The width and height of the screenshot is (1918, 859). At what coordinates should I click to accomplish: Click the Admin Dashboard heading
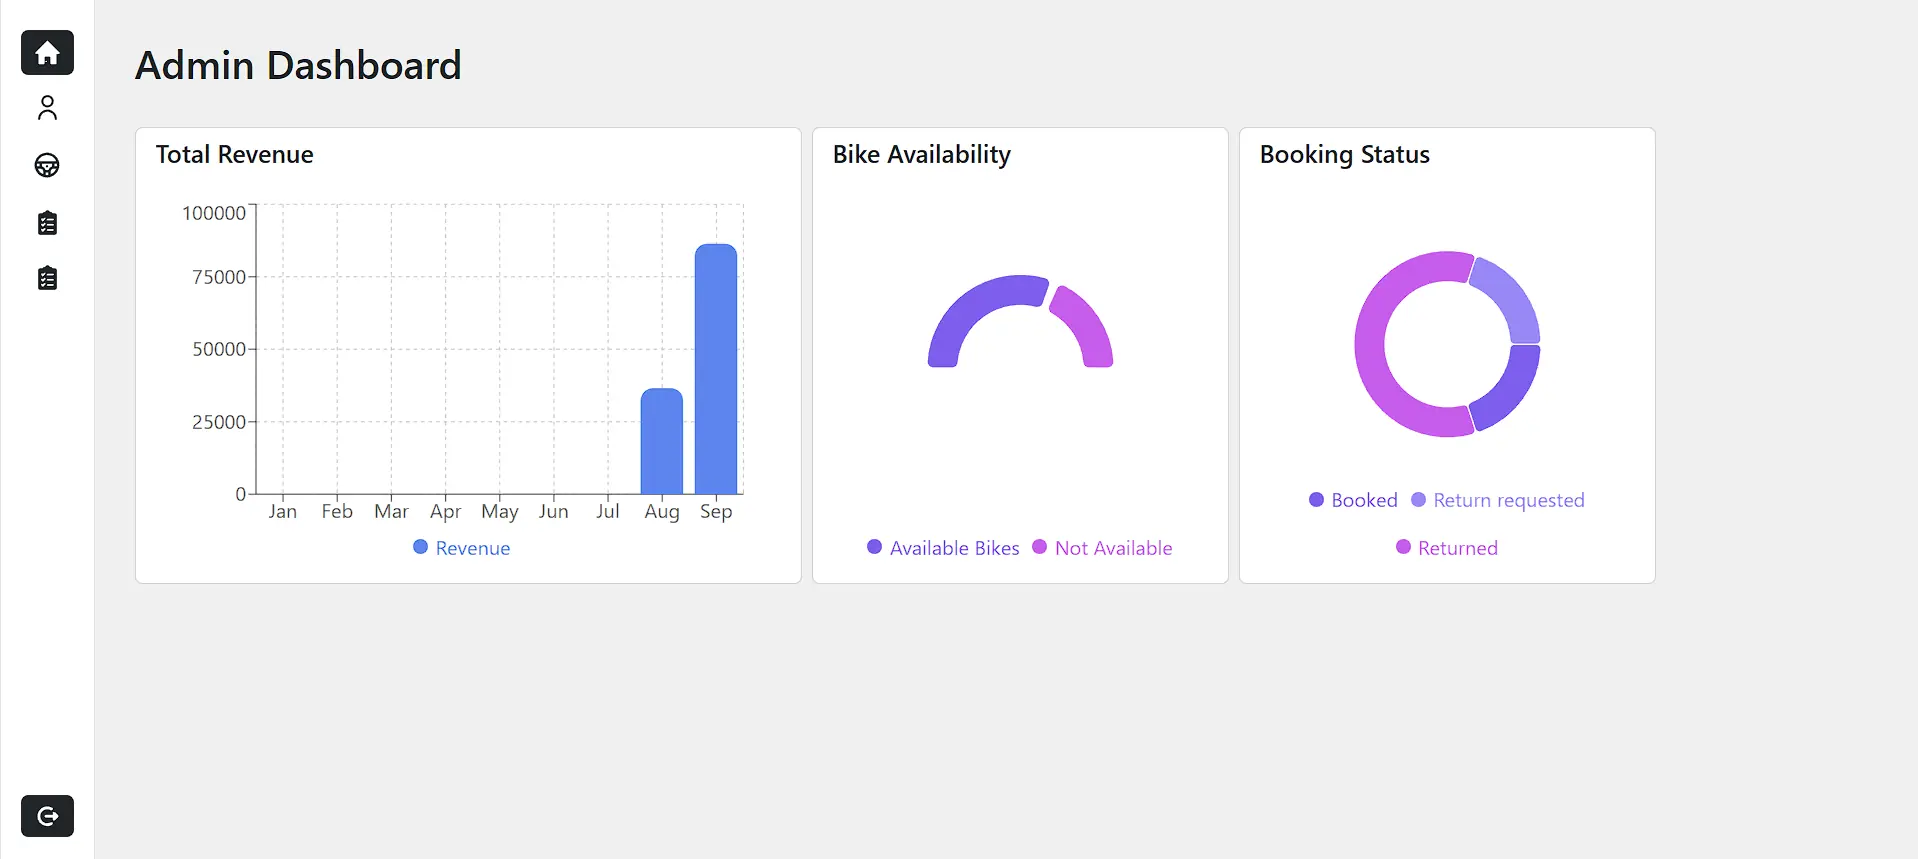(298, 66)
